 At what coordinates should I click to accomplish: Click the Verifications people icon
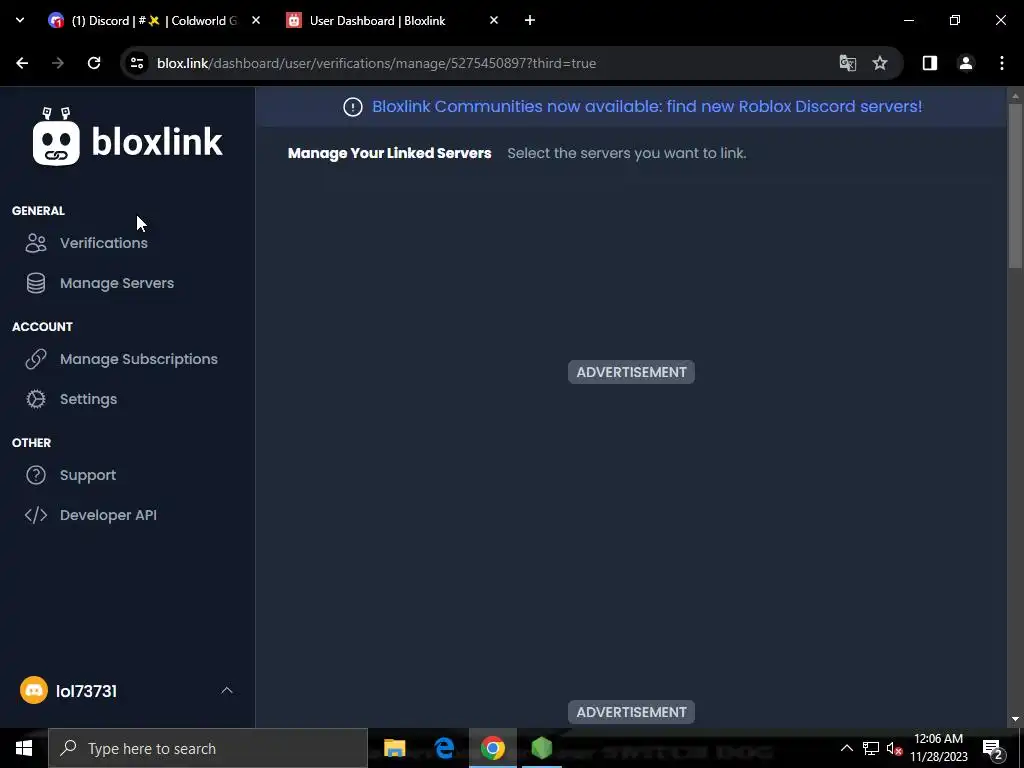[x=36, y=243]
